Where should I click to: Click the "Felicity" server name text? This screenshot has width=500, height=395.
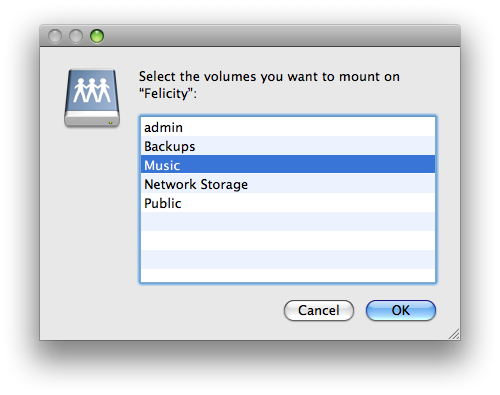pyautogui.click(x=166, y=93)
